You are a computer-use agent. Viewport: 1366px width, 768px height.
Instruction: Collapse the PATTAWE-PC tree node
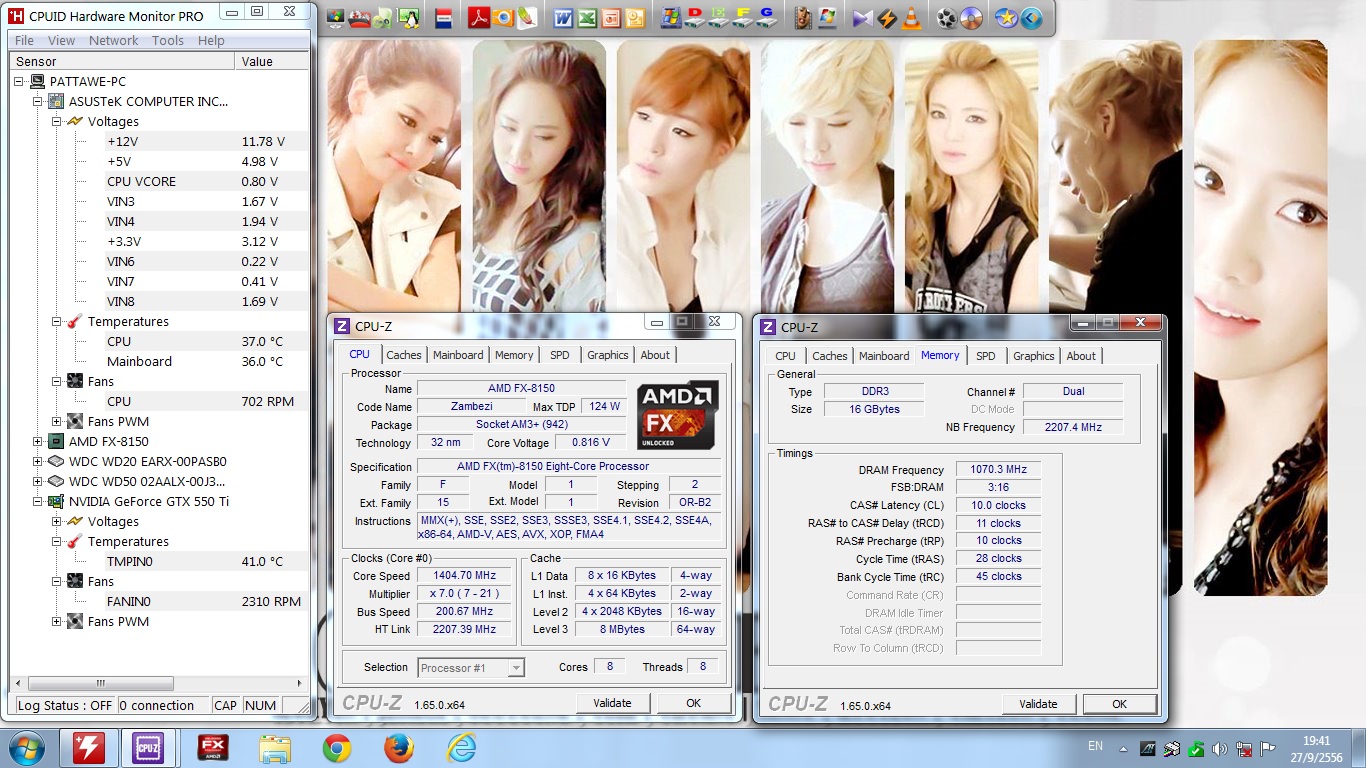[x=20, y=81]
